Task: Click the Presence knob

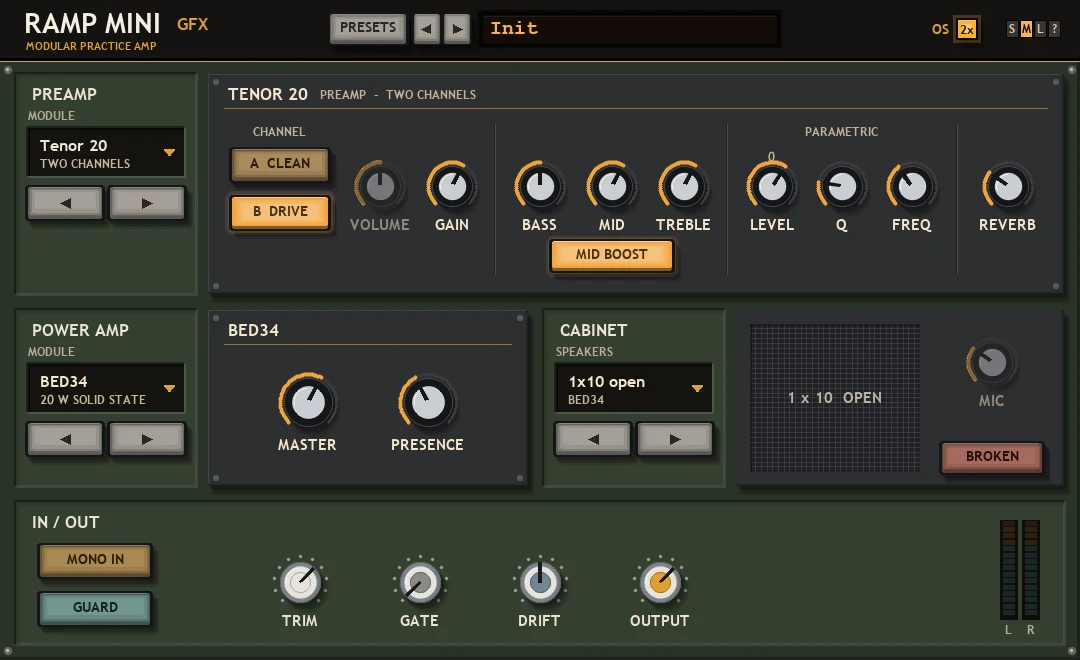Action: (427, 403)
